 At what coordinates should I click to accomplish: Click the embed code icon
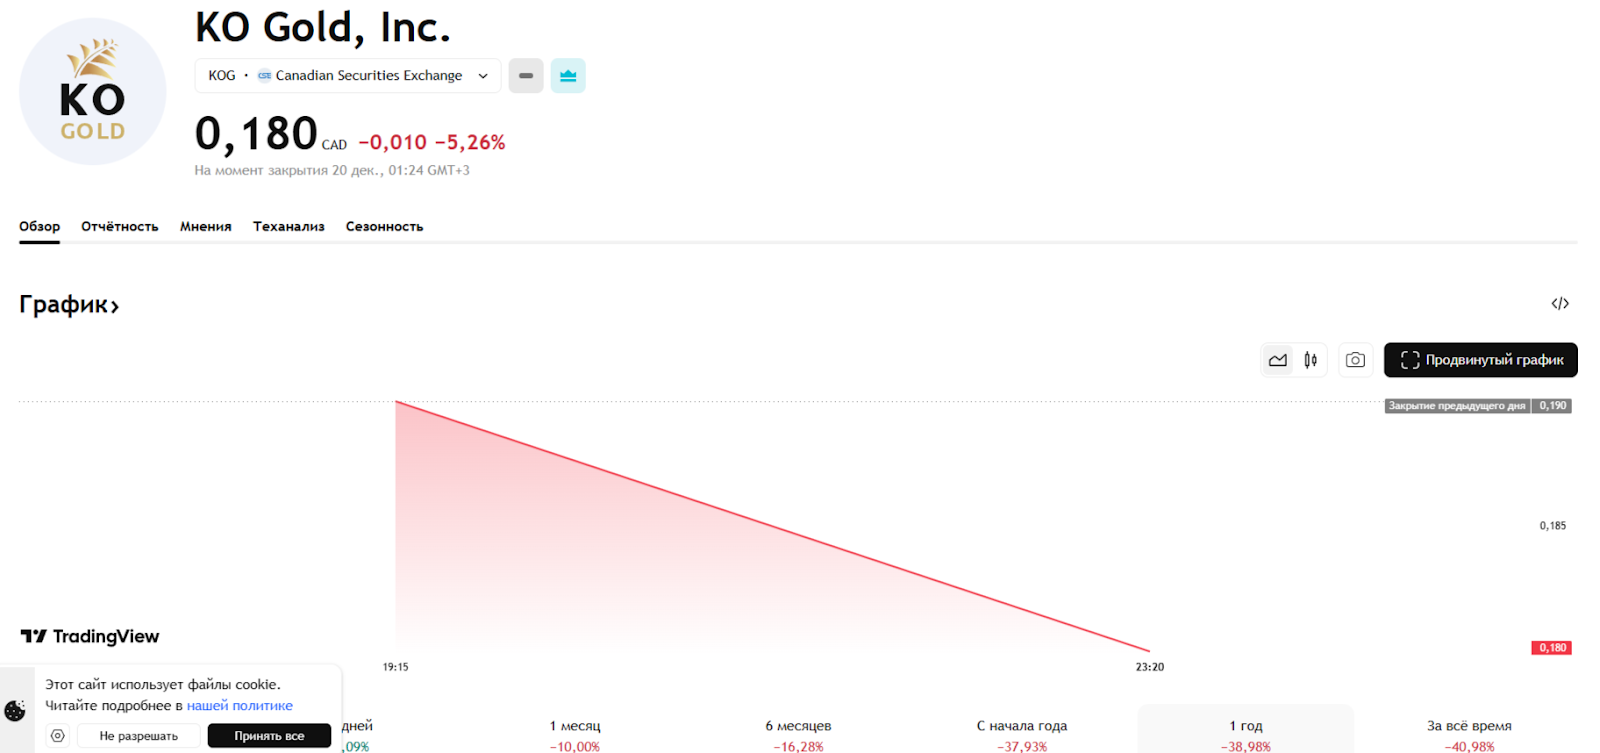[1559, 304]
